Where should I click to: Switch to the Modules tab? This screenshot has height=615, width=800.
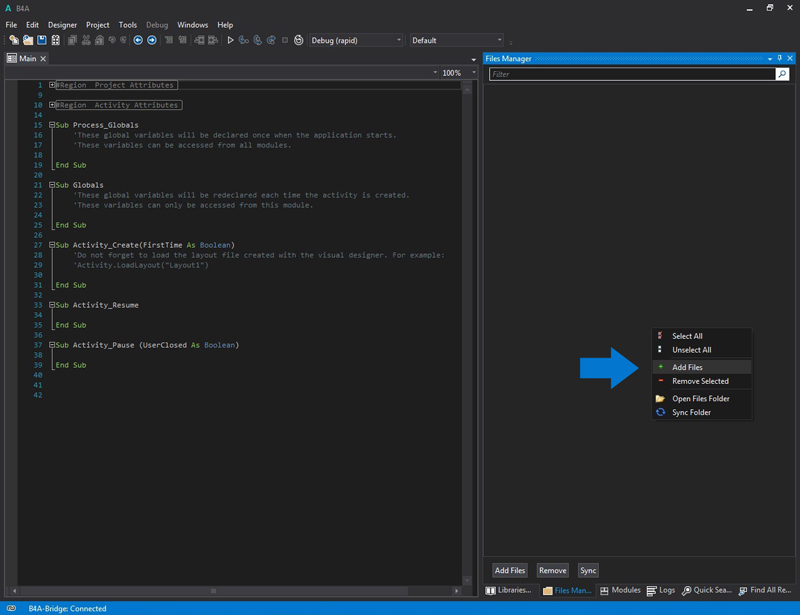pyautogui.click(x=620, y=591)
